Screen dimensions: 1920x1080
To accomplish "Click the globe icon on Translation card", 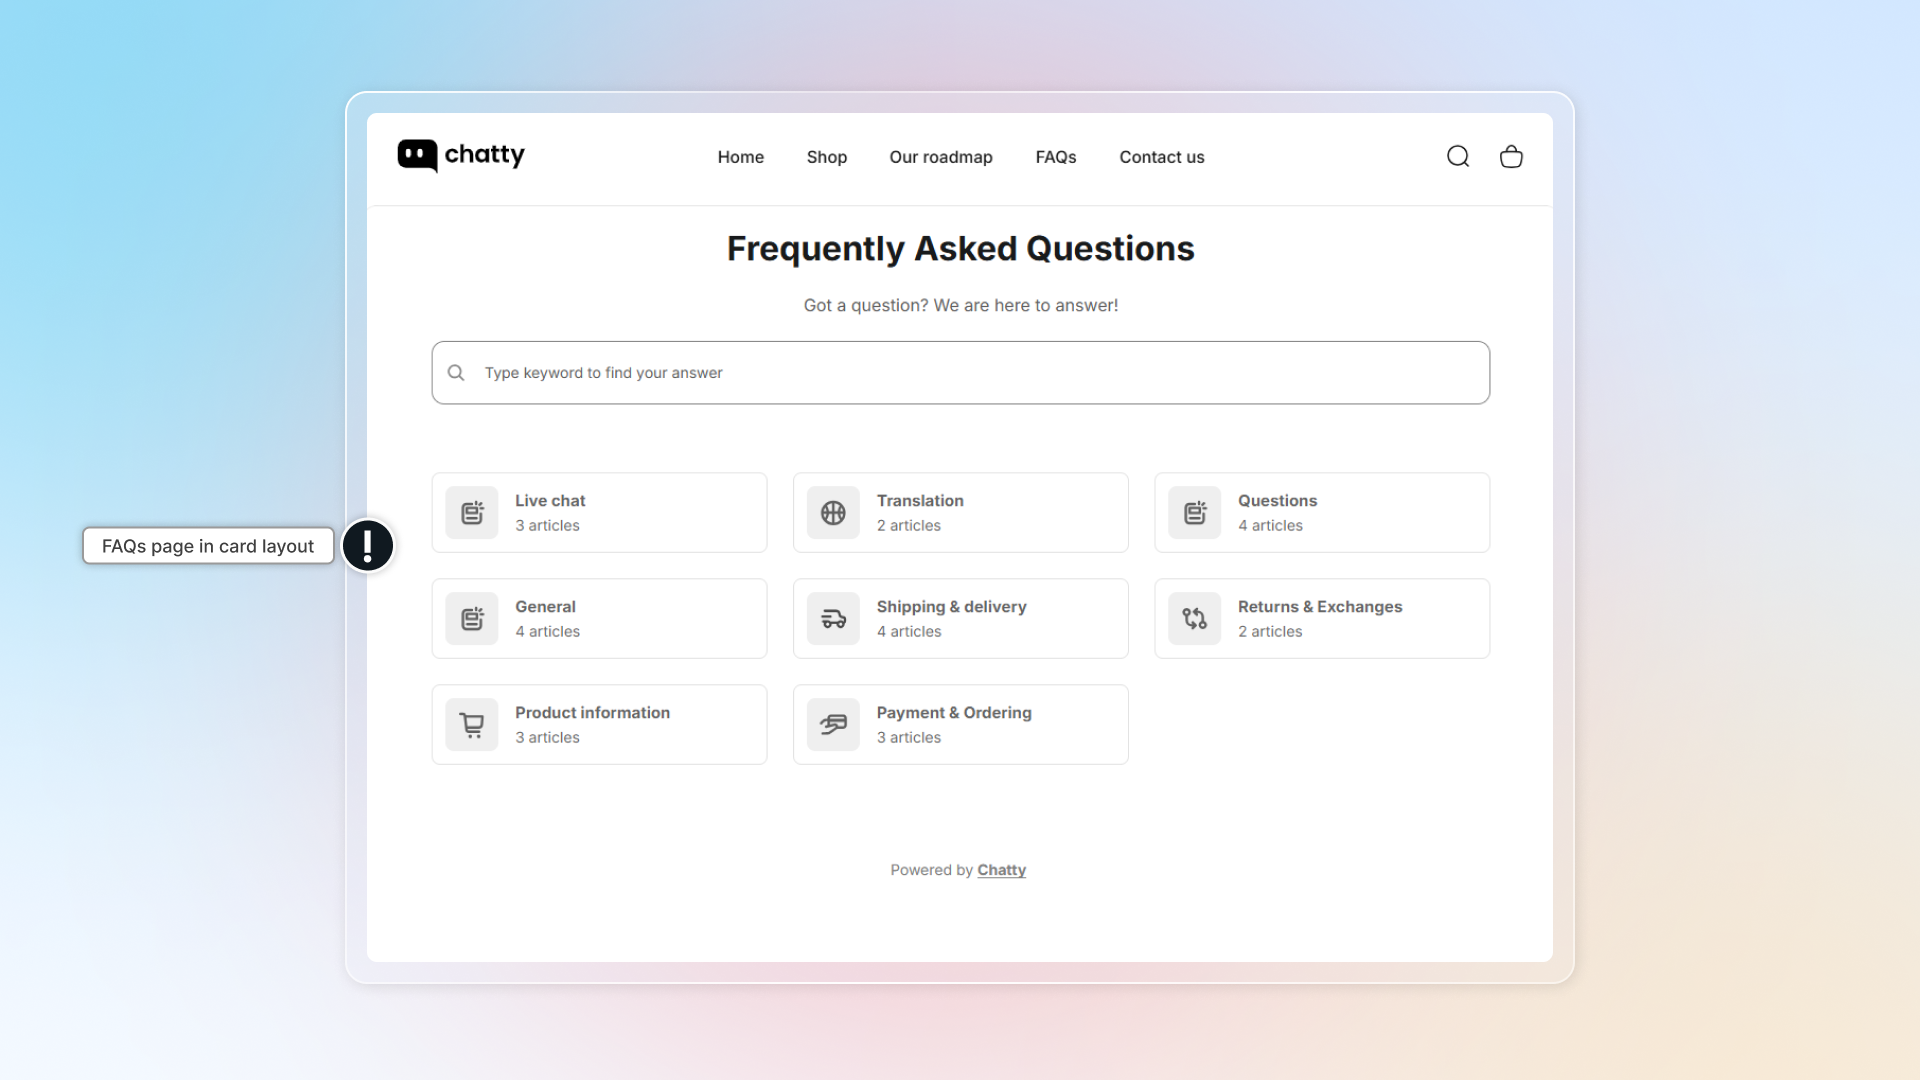I will click(833, 513).
